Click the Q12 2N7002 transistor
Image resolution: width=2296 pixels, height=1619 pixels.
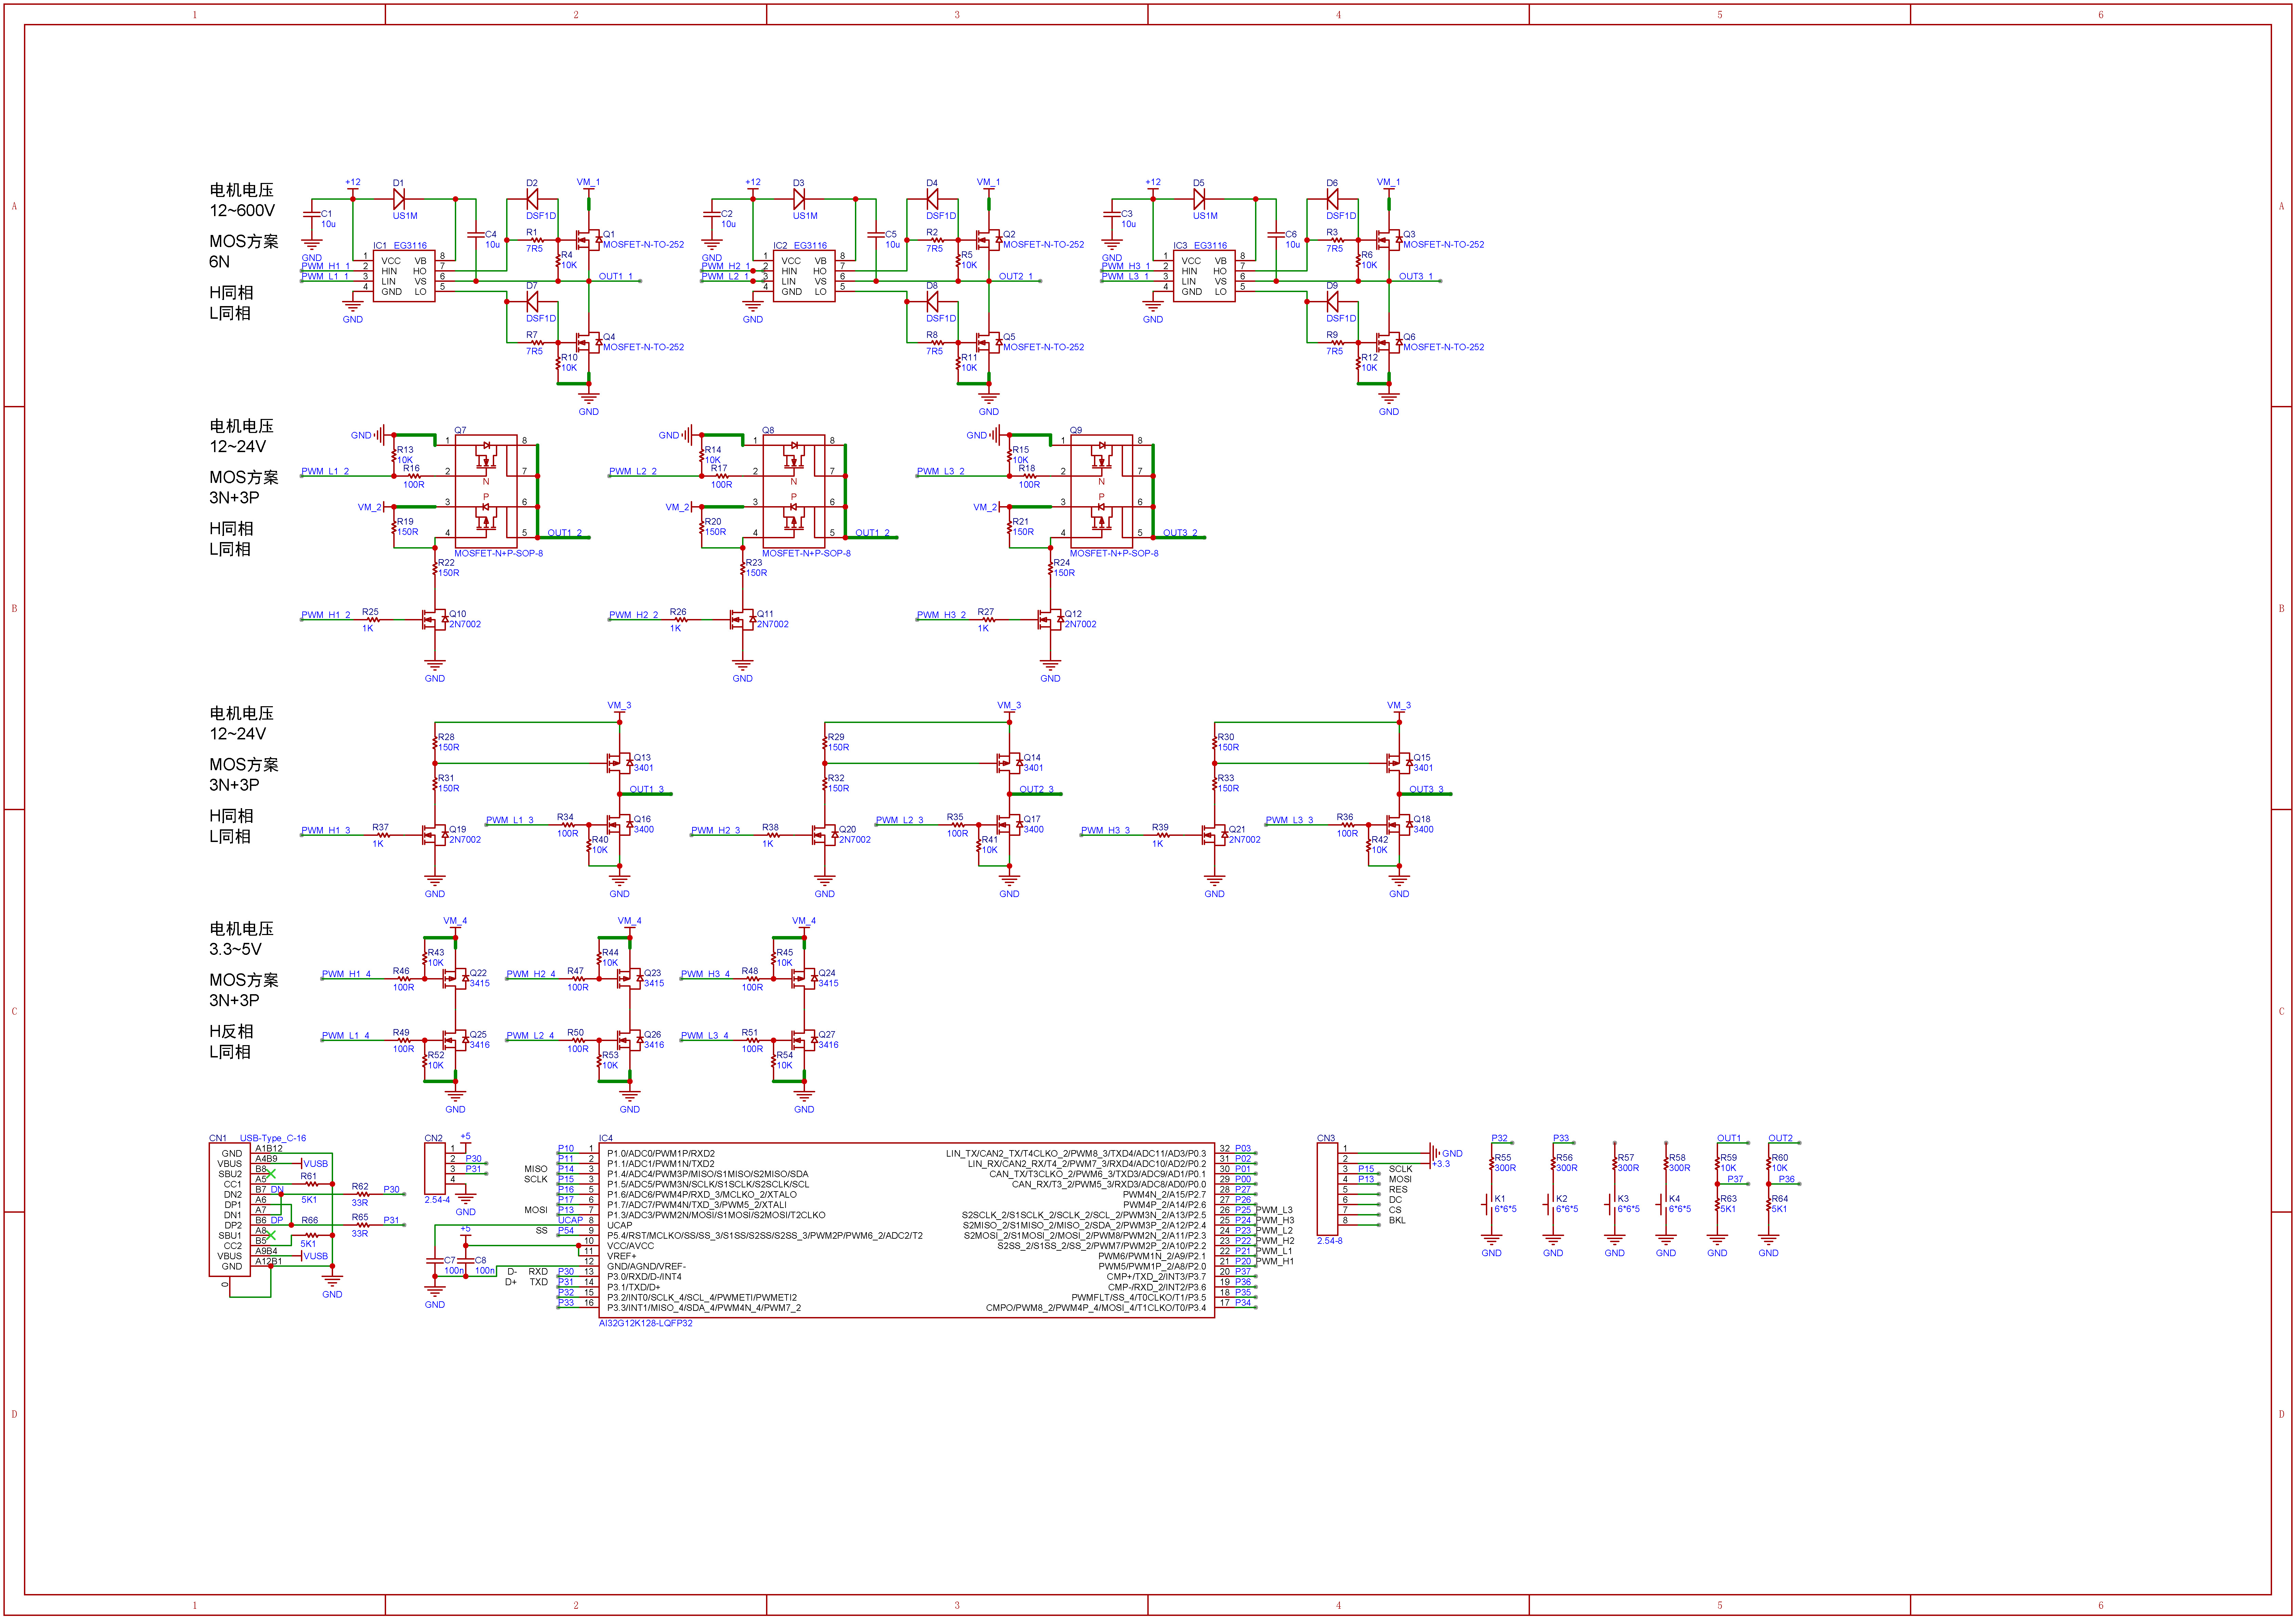coord(1051,620)
